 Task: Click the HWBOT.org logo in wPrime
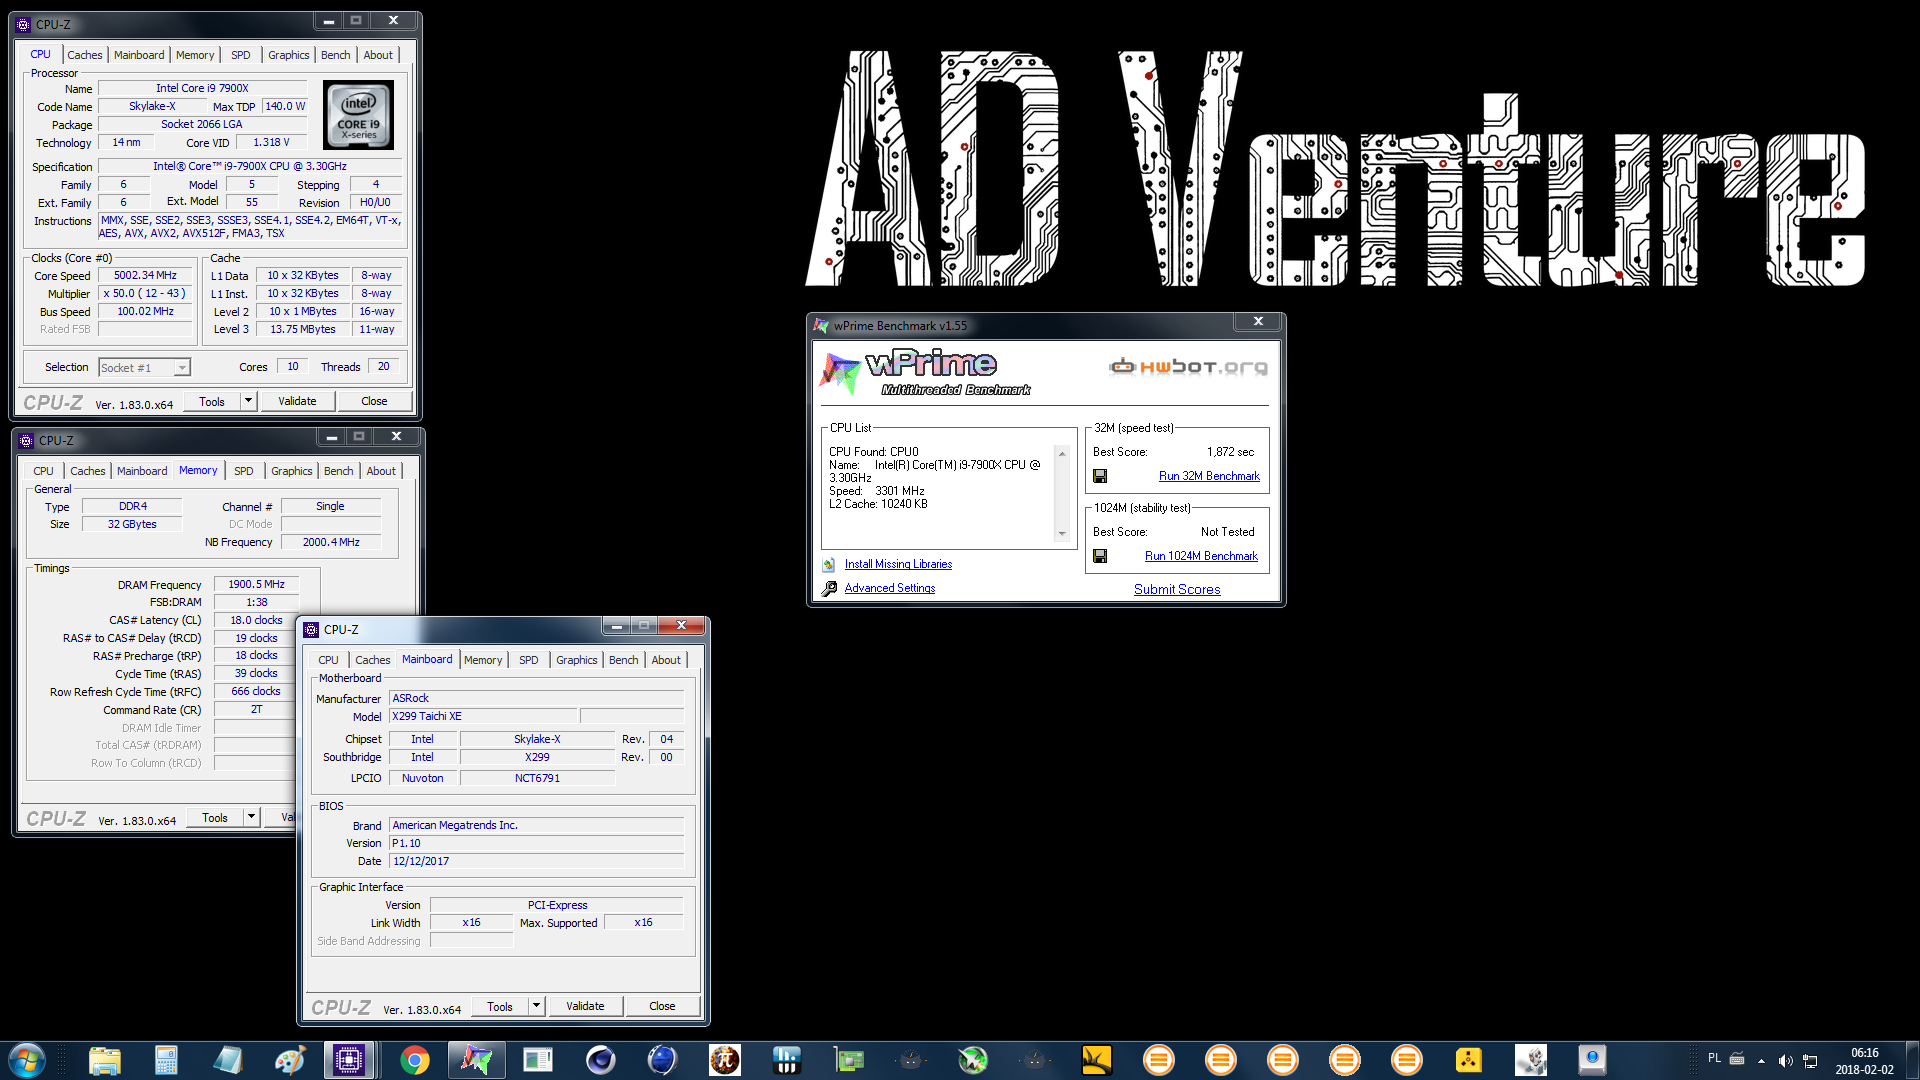click(1188, 367)
